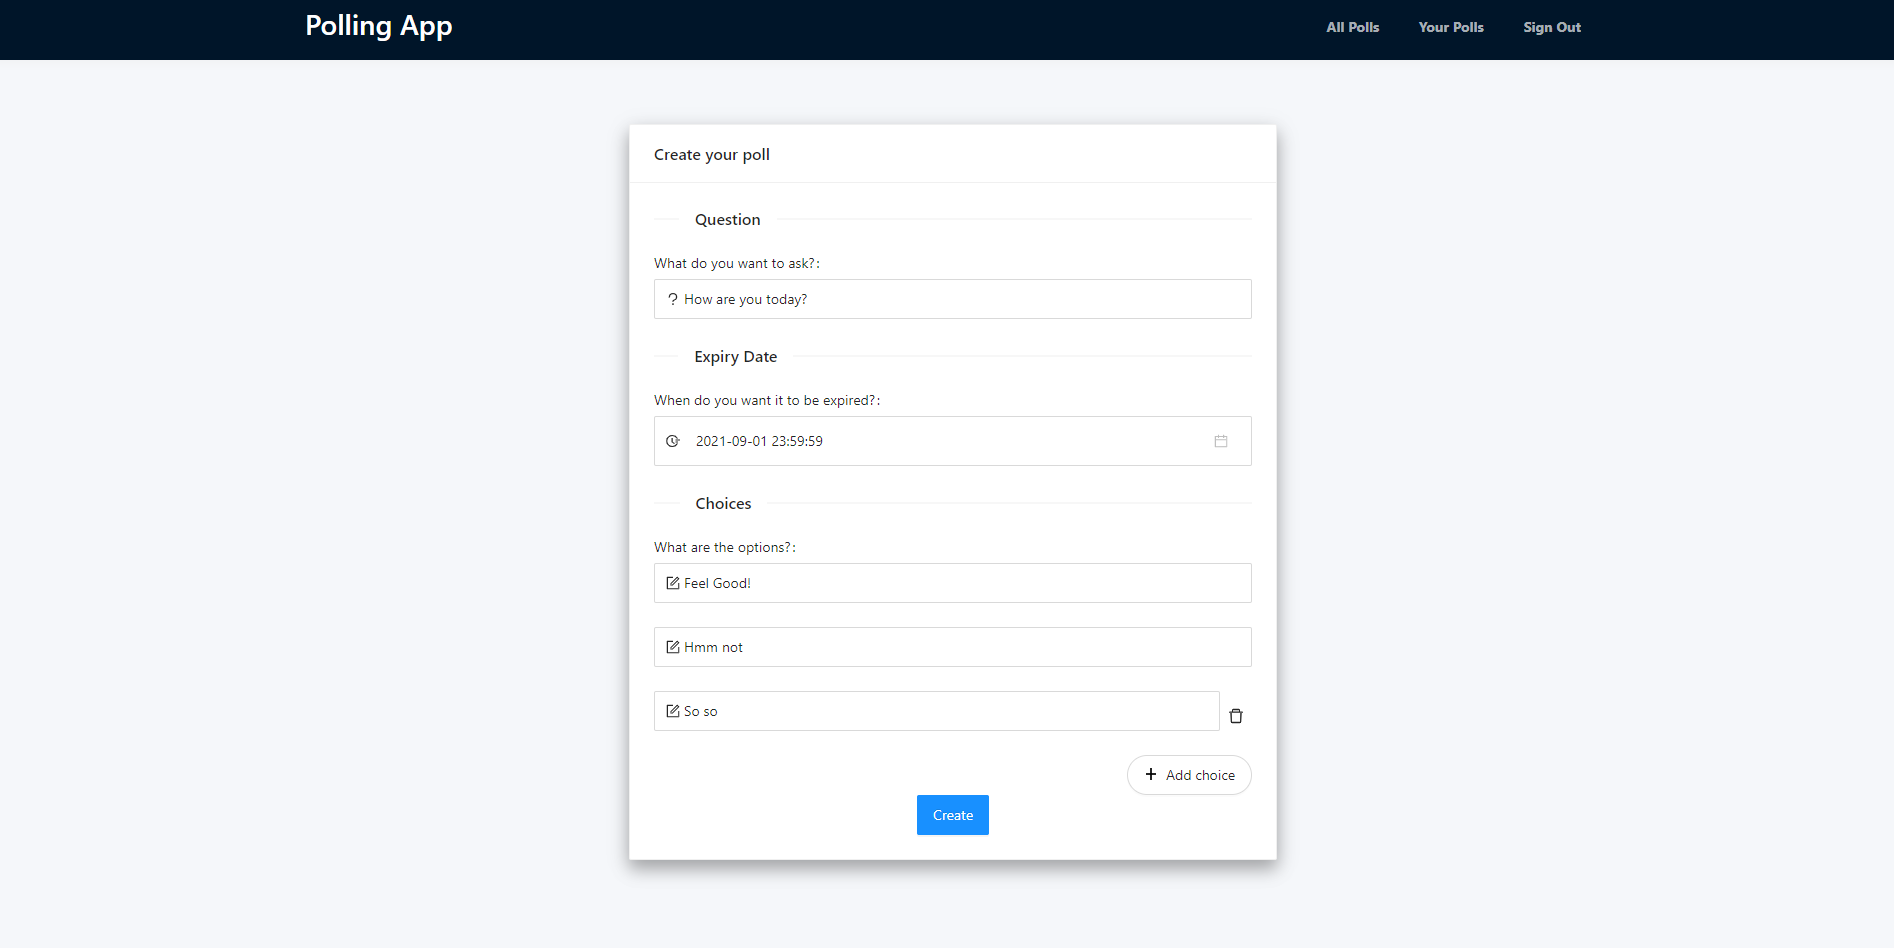This screenshot has height=948, width=1894.
Task: Click the pencil icon beside "Feel Good!"
Action: [671, 583]
